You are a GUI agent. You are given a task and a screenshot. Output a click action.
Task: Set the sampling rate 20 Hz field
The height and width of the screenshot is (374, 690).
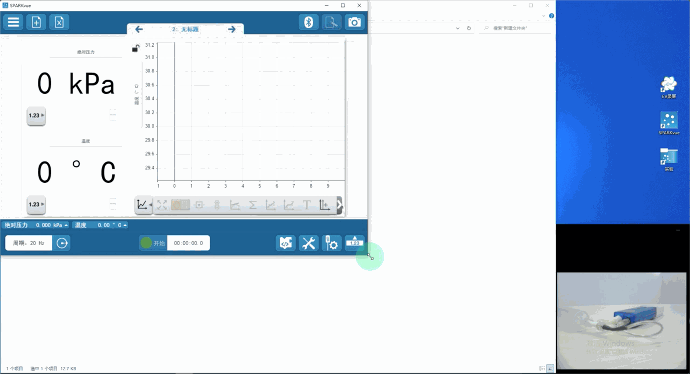point(29,243)
